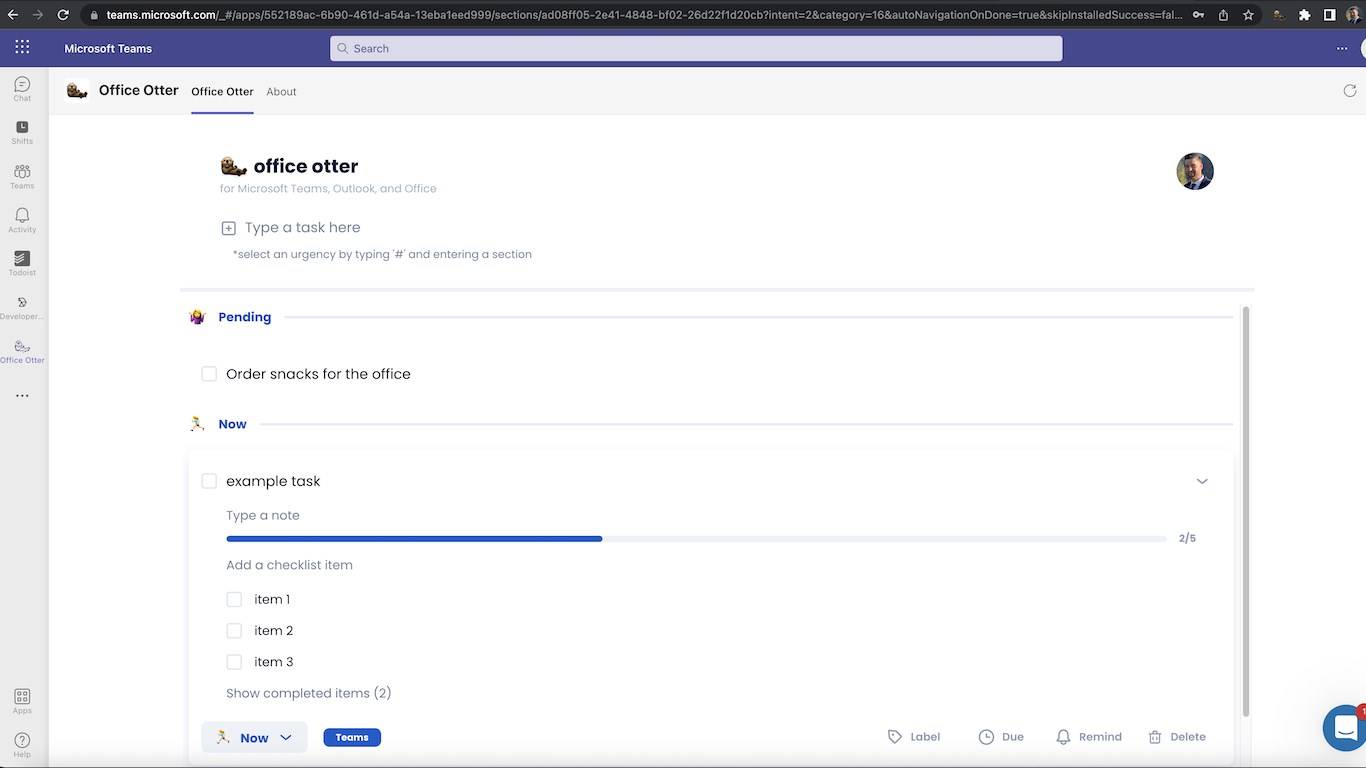Open the Microsoft Teams app launcher grid
This screenshot has width=1366, height=768.
[22, 48]
